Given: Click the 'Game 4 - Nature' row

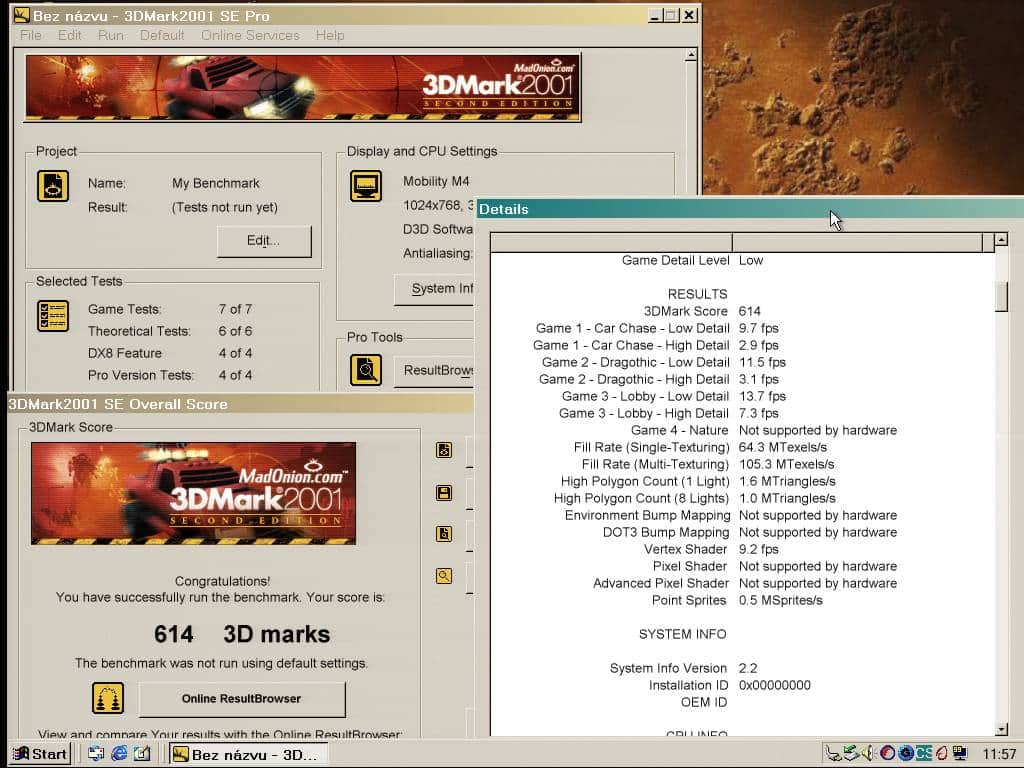Looking at the screenshot, I should point(743,430).
